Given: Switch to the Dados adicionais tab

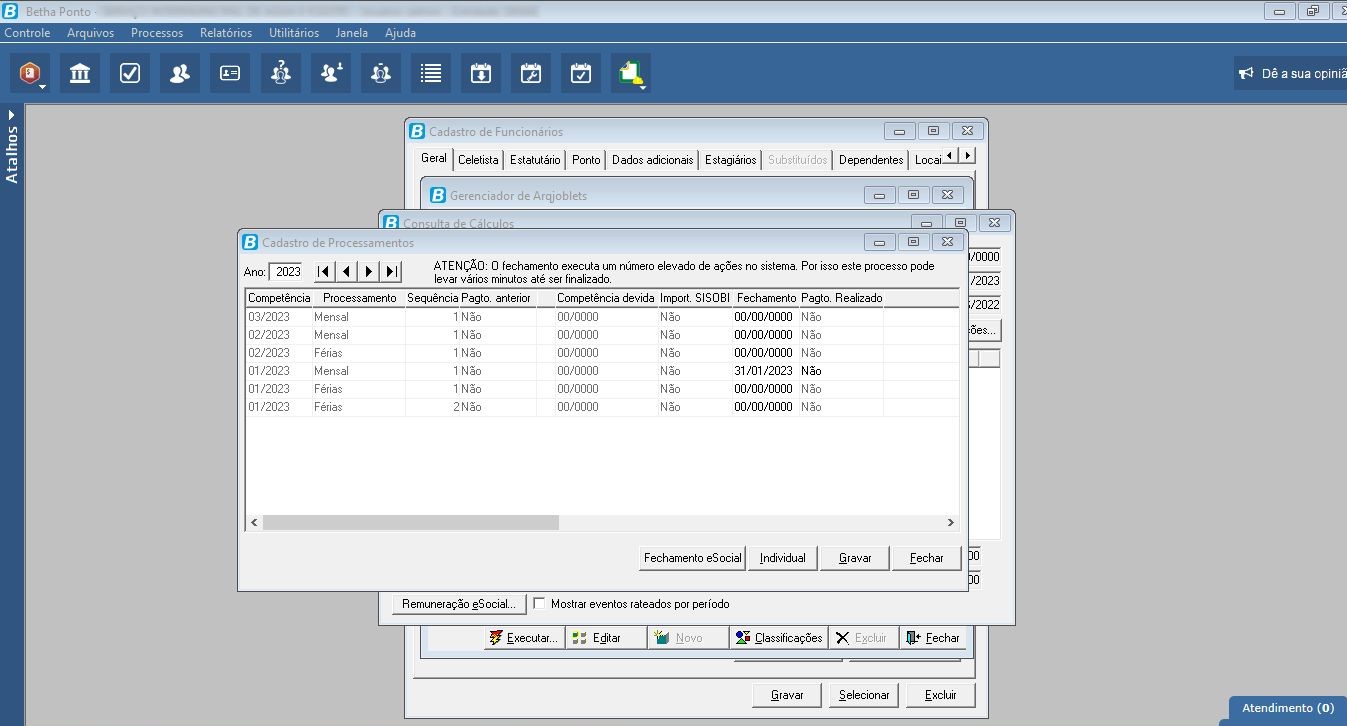Looking at the screenshot, I should (652, 160).
